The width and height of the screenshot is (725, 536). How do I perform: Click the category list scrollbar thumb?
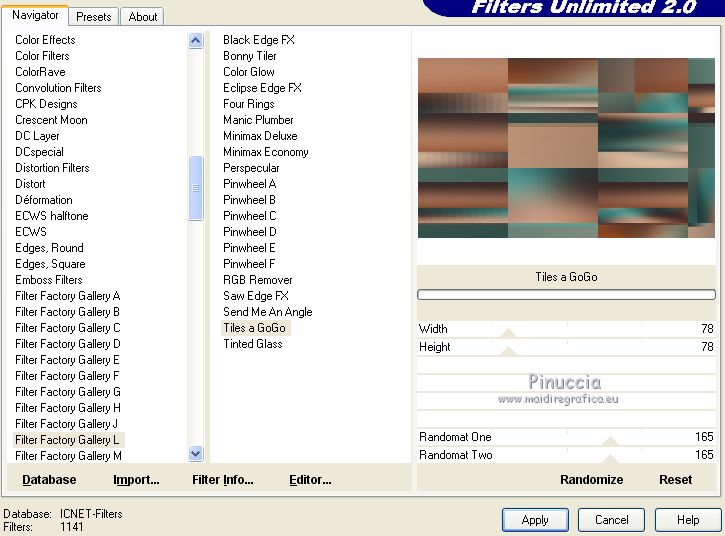click(x=196, y=188)
